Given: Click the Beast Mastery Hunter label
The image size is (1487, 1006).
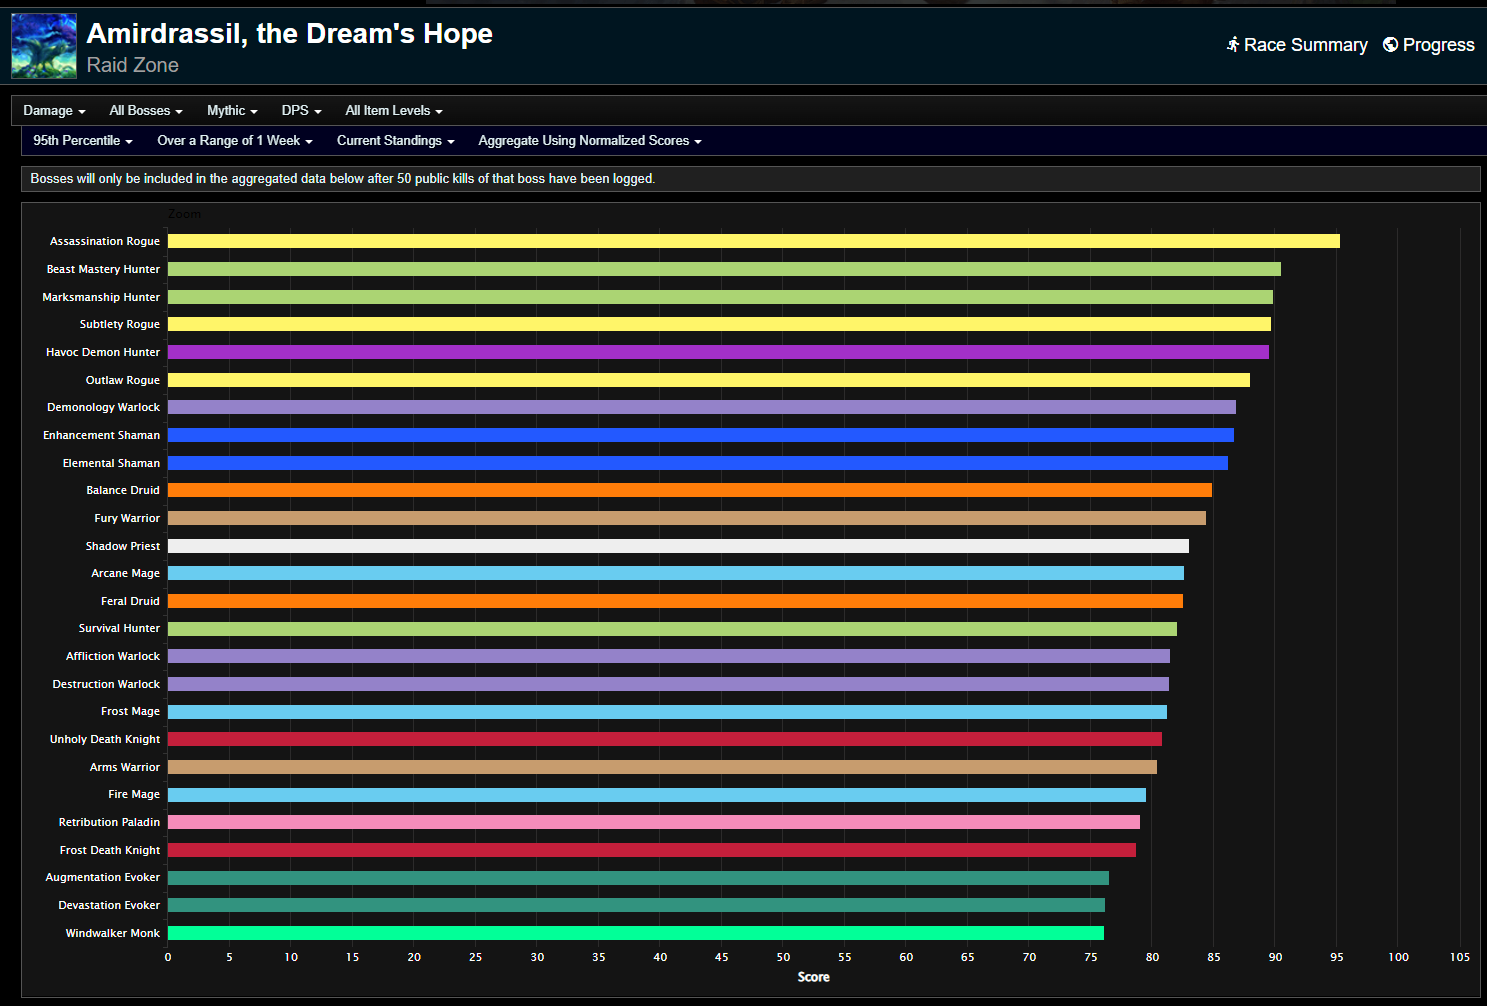Looking at the screenshot, I should tap(103, 269).
